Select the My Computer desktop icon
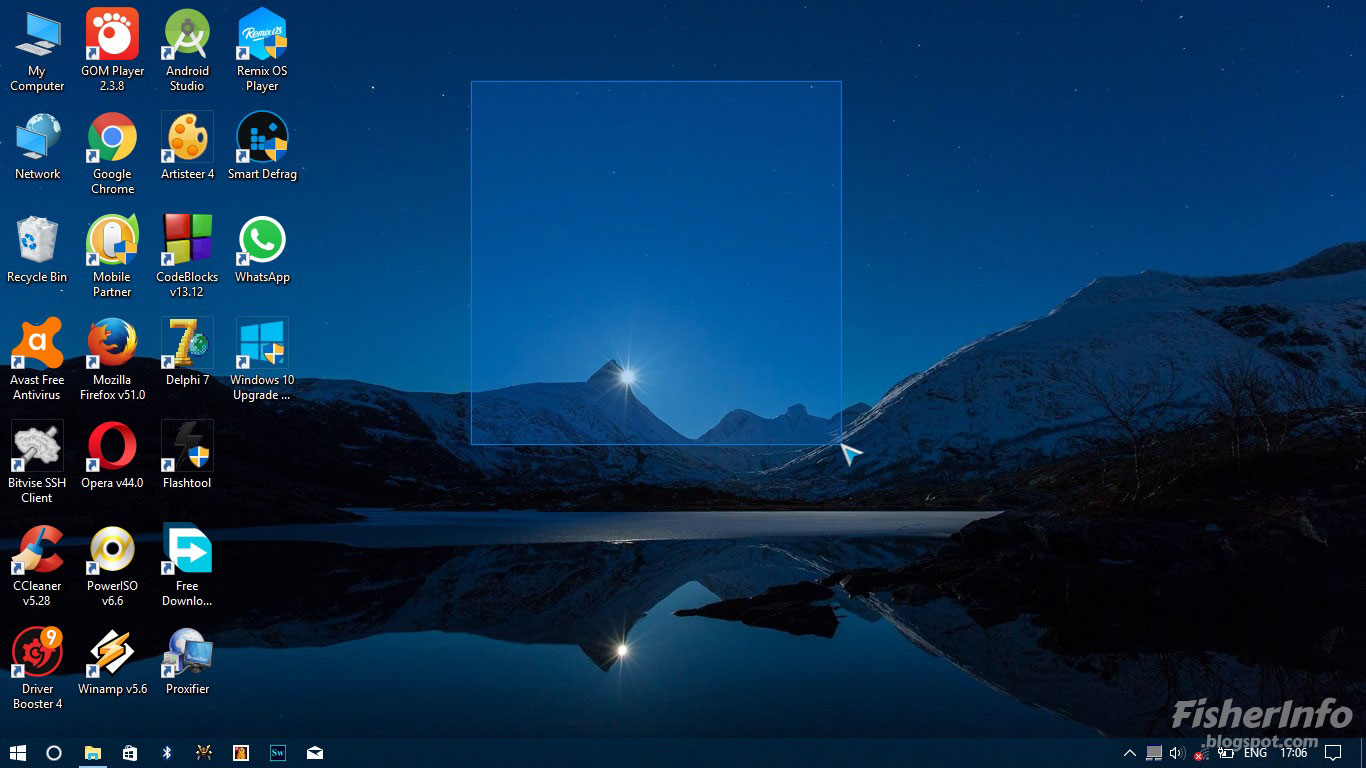The height and width of the screenshot is (768, 1366). (x=37, y=50)
